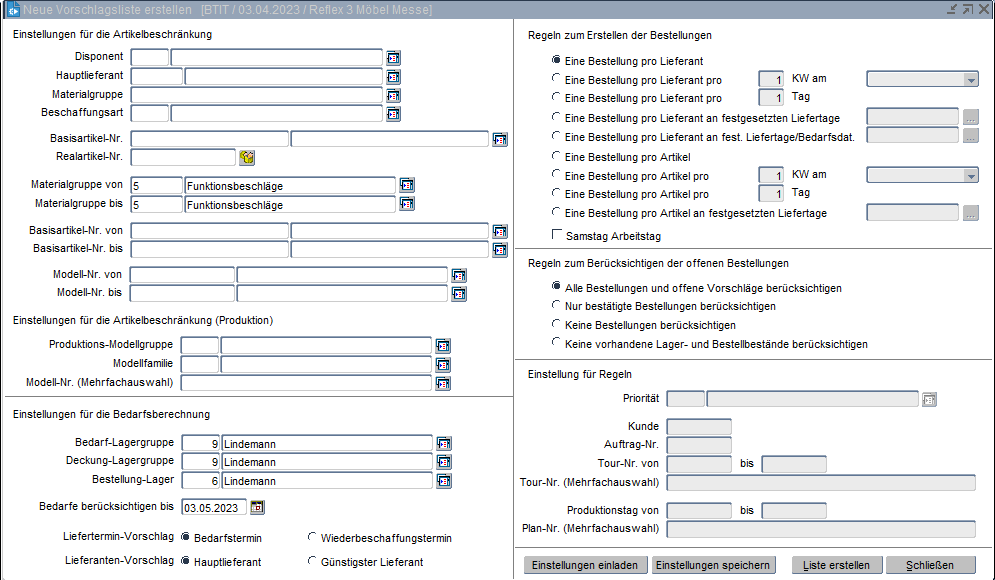This screenshot has height=580, width=995.
Task: Click lookup icon beside Hauptlieferant field
Action: click(393, 77)
